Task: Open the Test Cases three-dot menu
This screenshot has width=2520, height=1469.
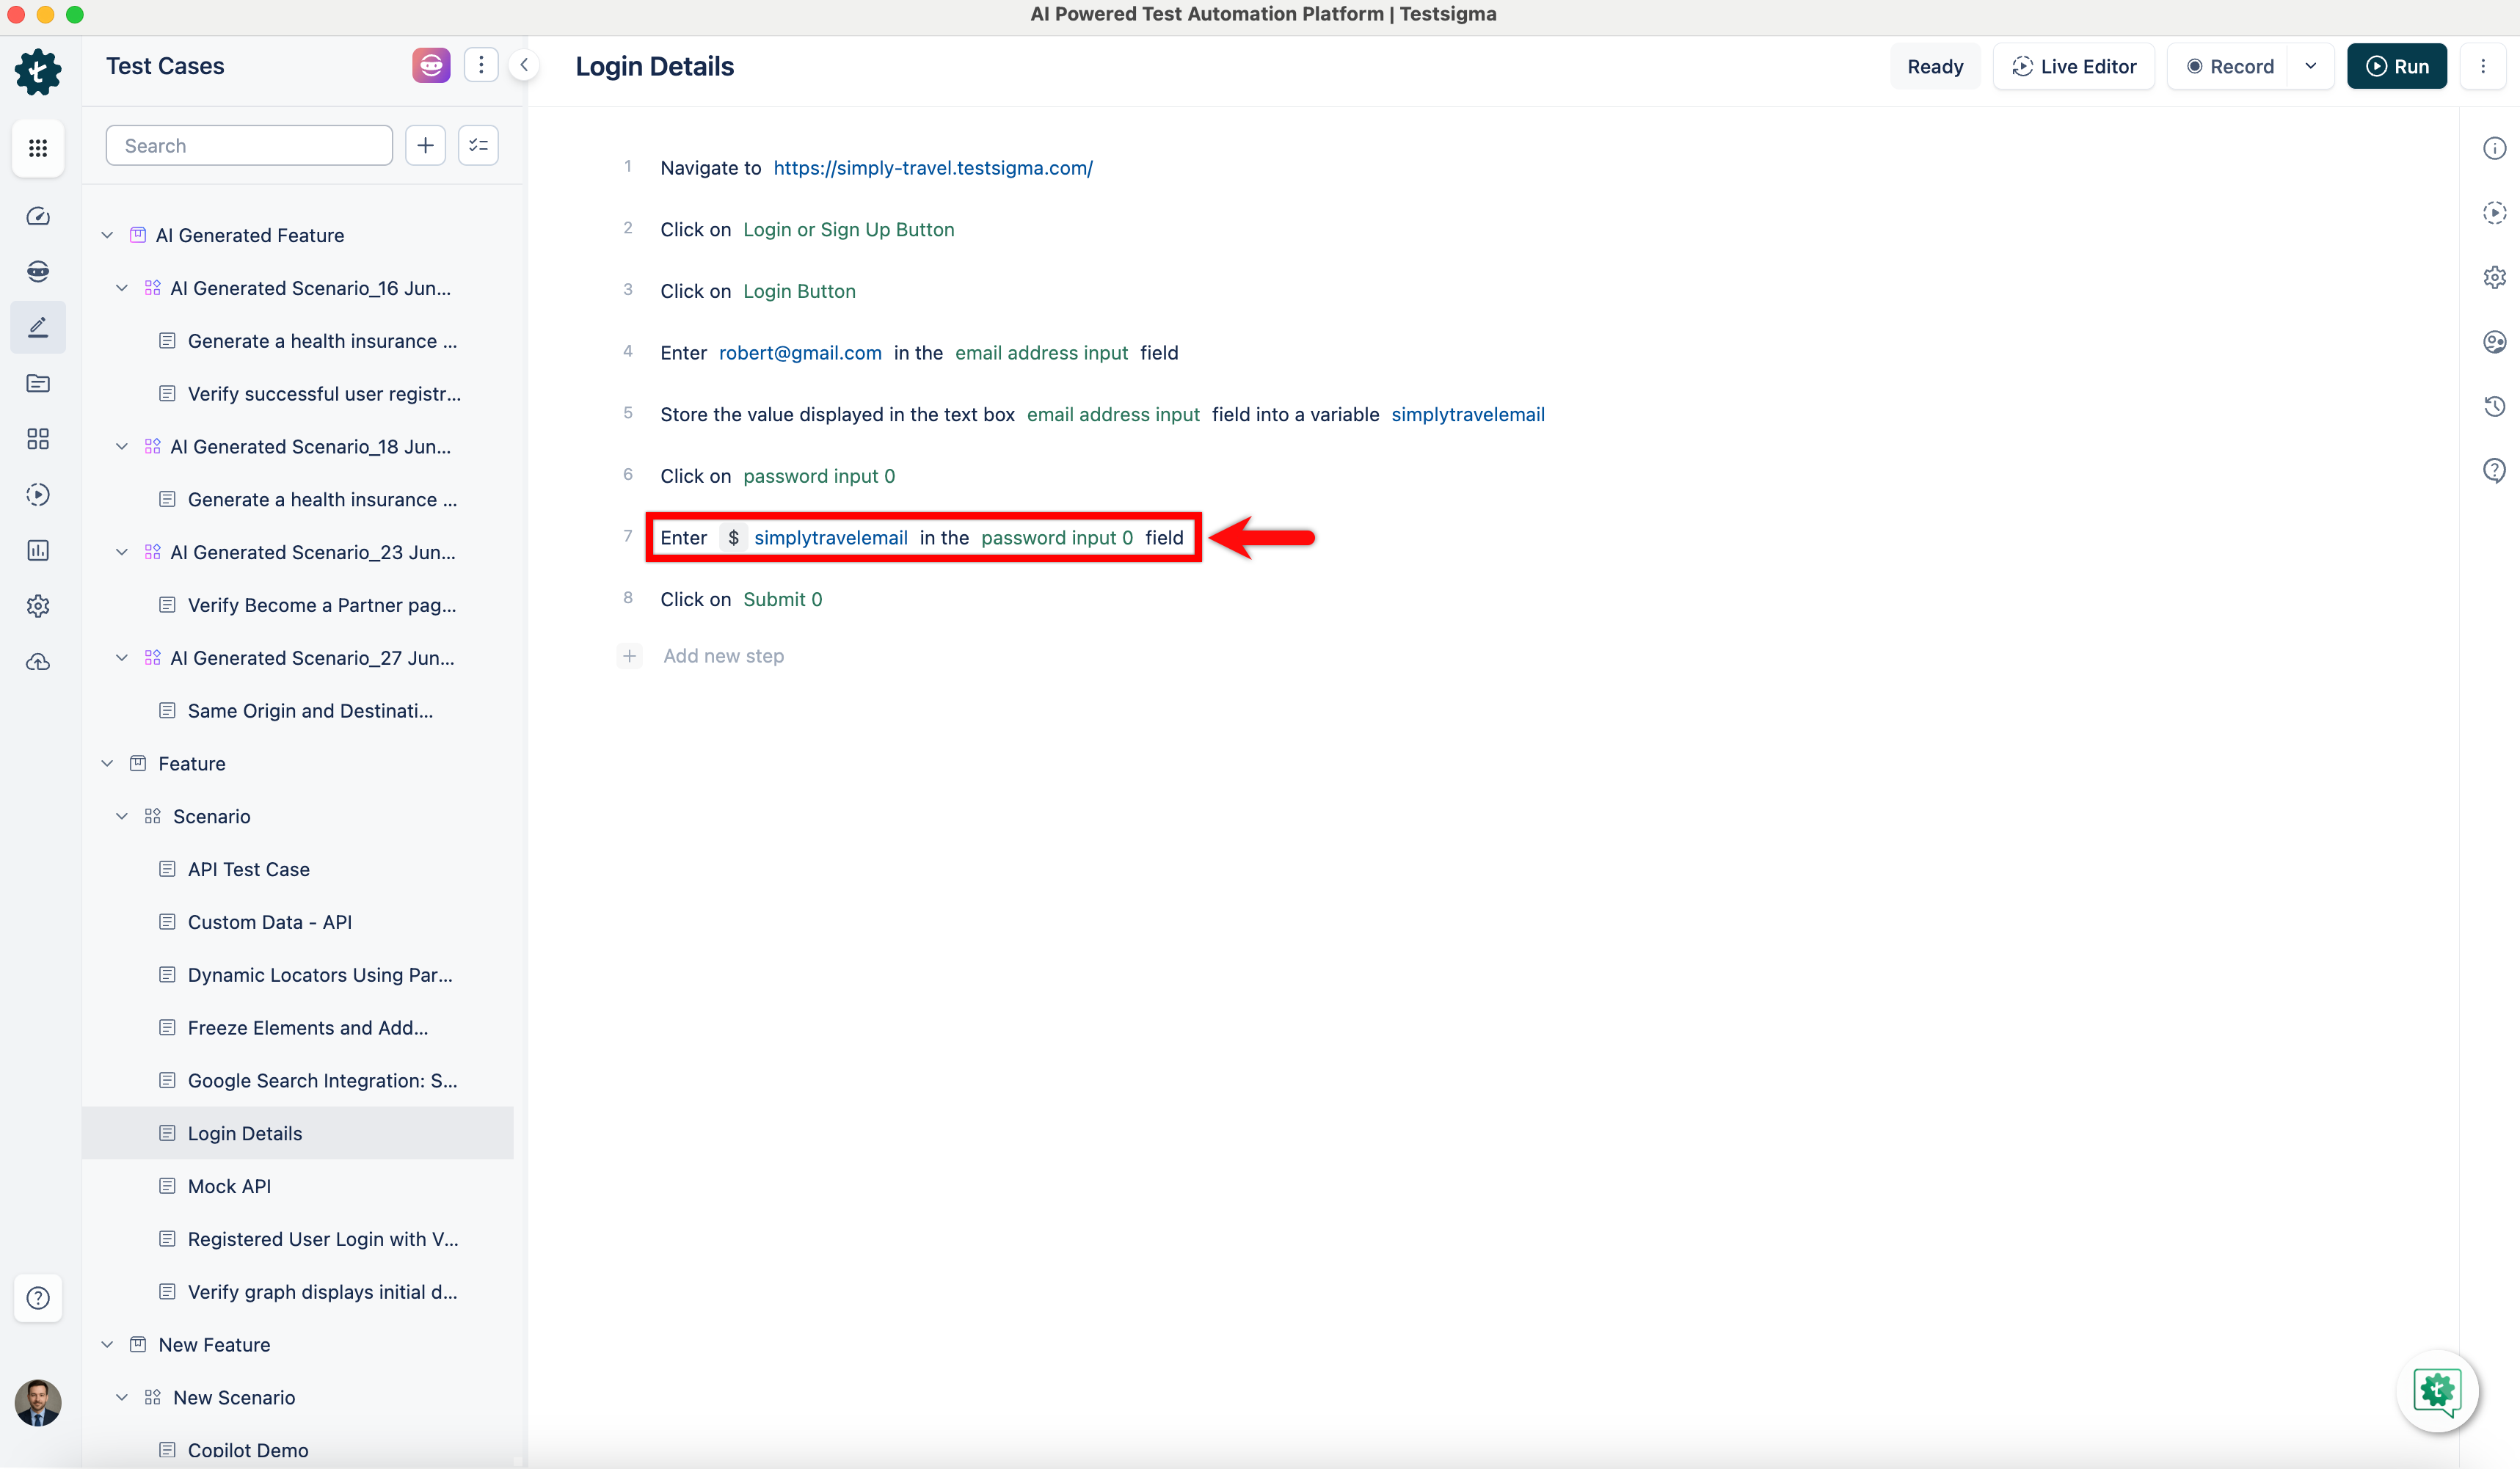Action: pos(481,64)
